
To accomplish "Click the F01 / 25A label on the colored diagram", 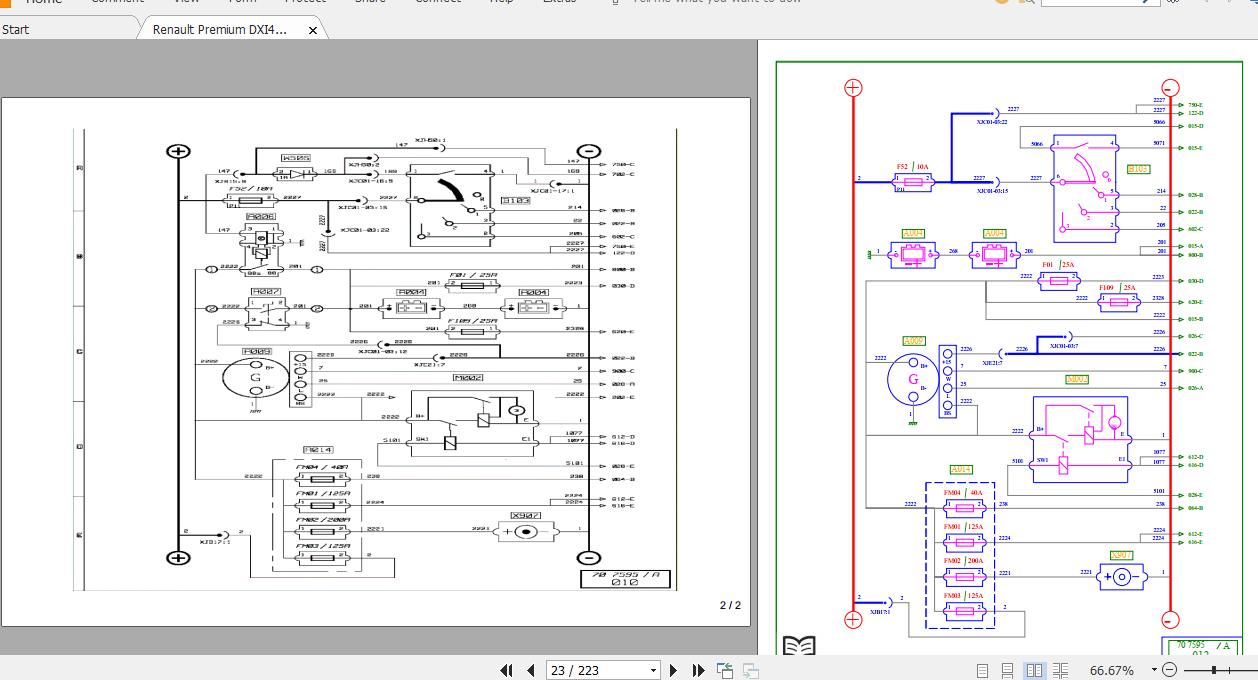I will point(1058,265).
